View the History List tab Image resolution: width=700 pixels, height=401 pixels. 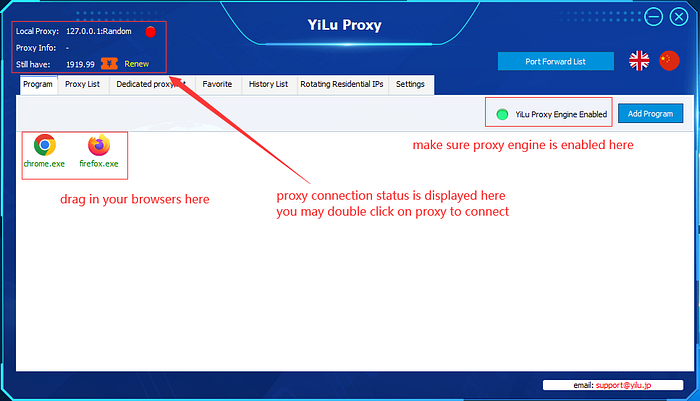[x=269, y=84]
